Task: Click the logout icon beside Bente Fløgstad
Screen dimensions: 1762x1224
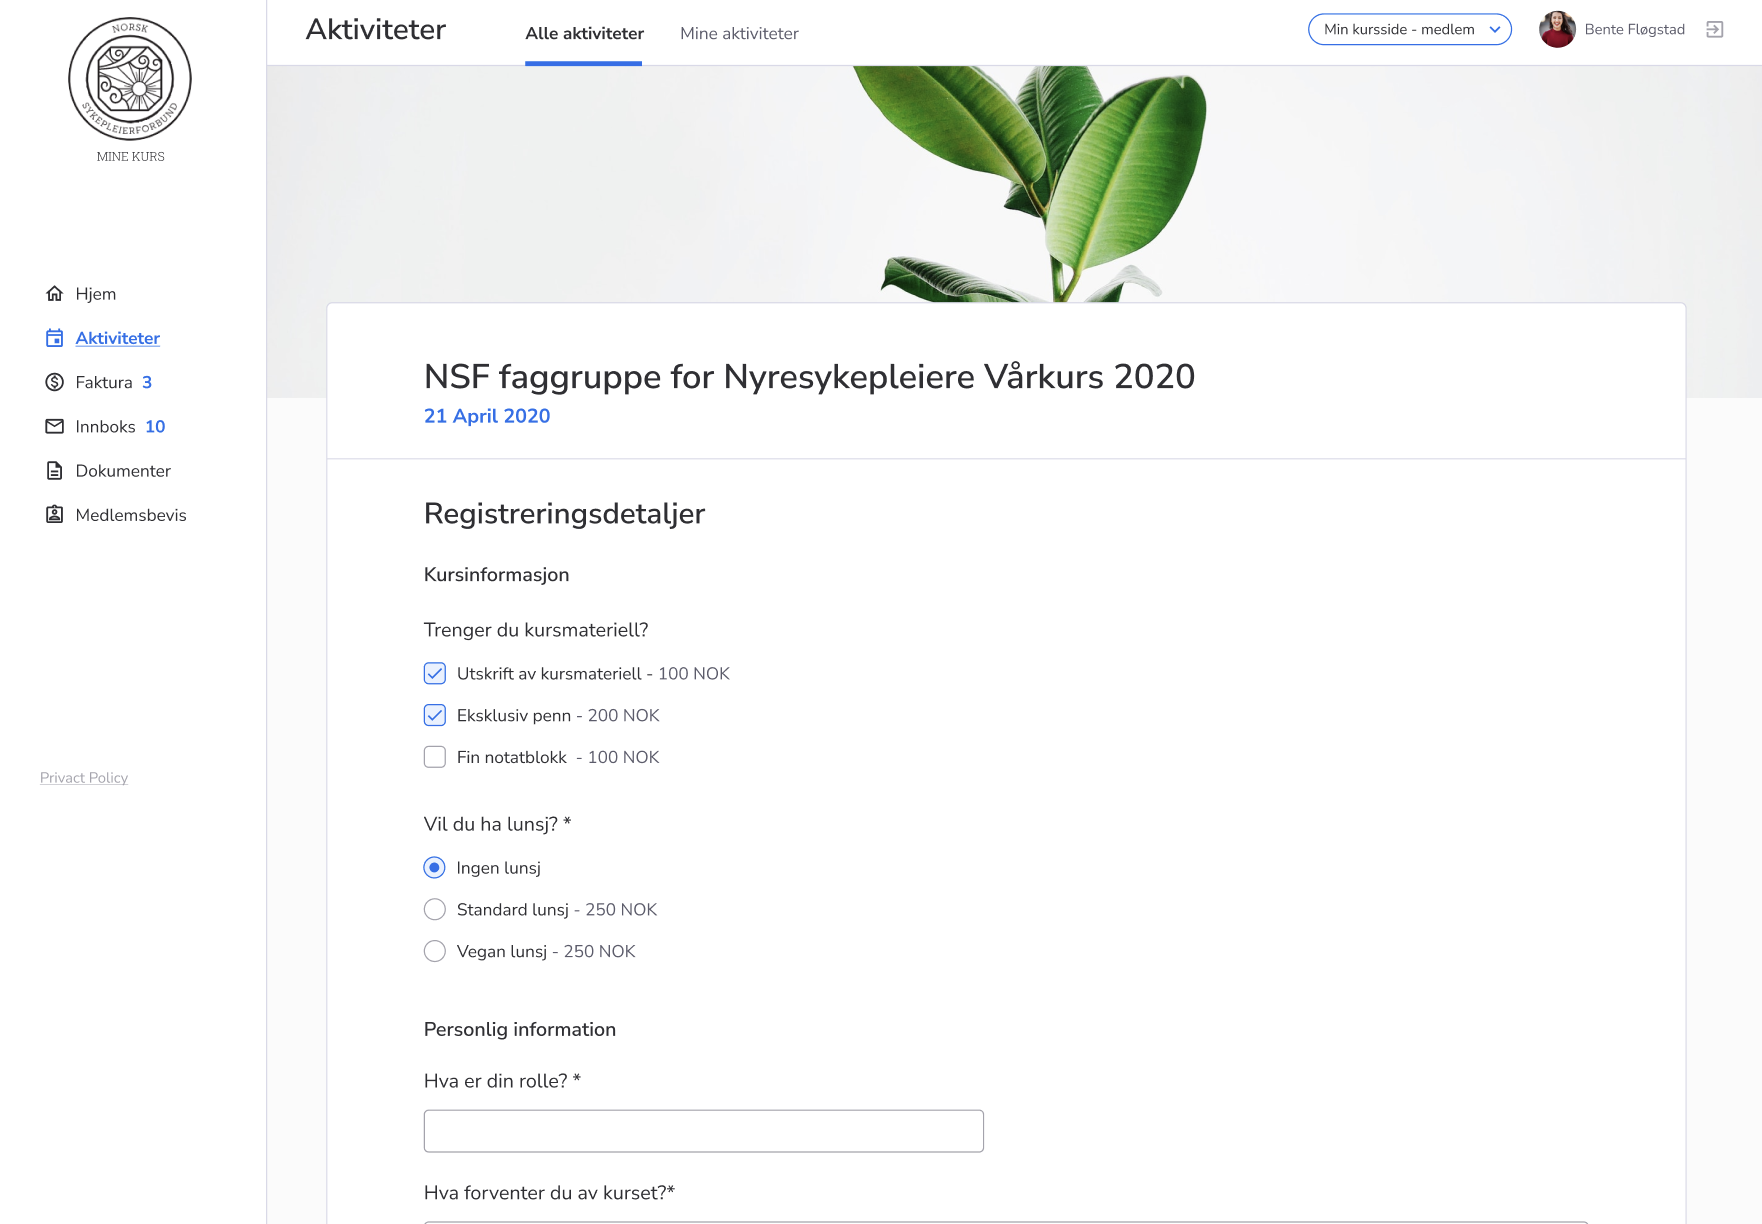Action: [1715, 29]
